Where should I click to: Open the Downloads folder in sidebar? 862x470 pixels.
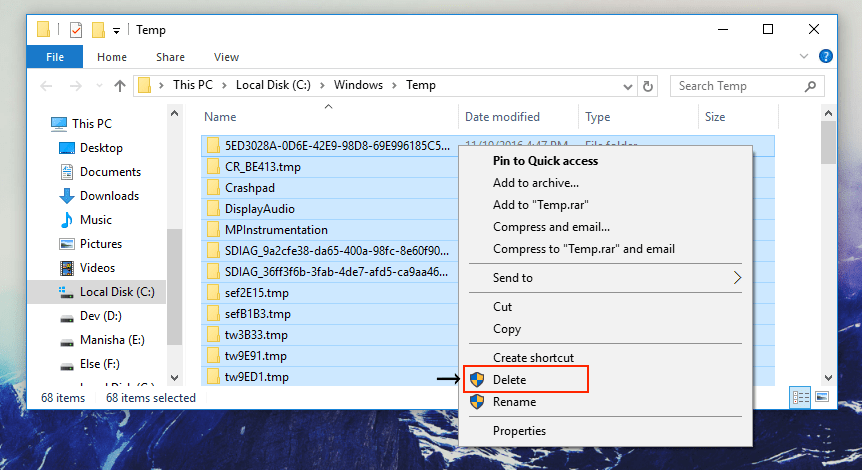(109, 196)
